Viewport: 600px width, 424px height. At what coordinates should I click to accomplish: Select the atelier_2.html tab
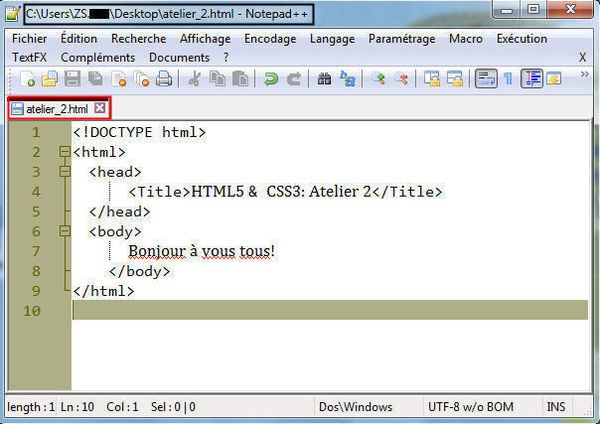coord(57,109)
